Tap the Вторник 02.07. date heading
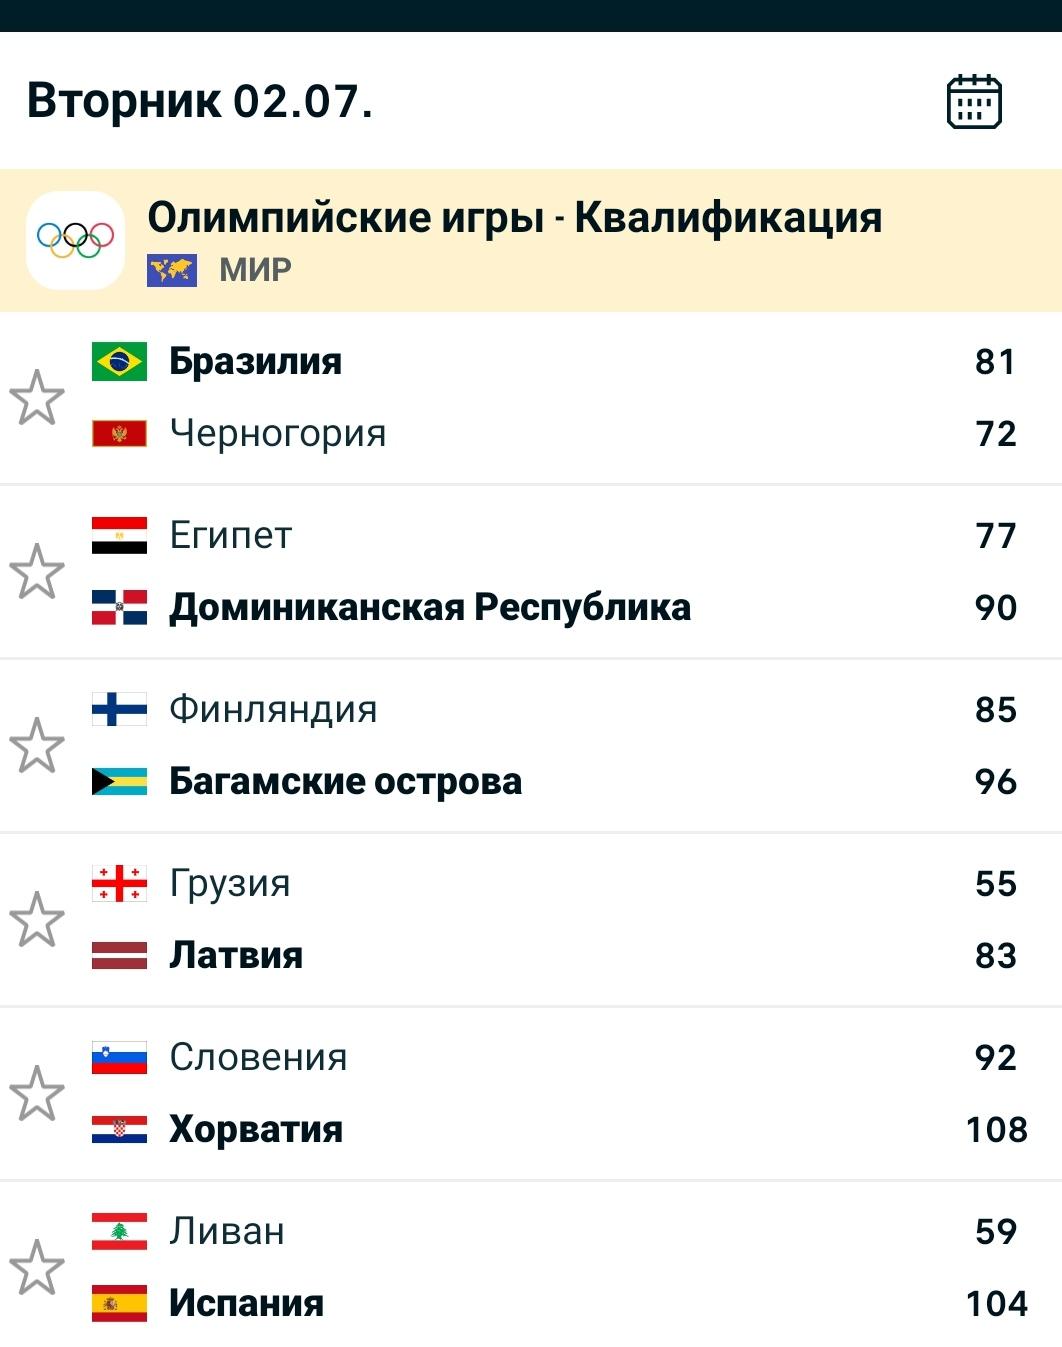The width and height of the screenshot is (1062, 1347). pyautogui.click(x=200, y=101)
